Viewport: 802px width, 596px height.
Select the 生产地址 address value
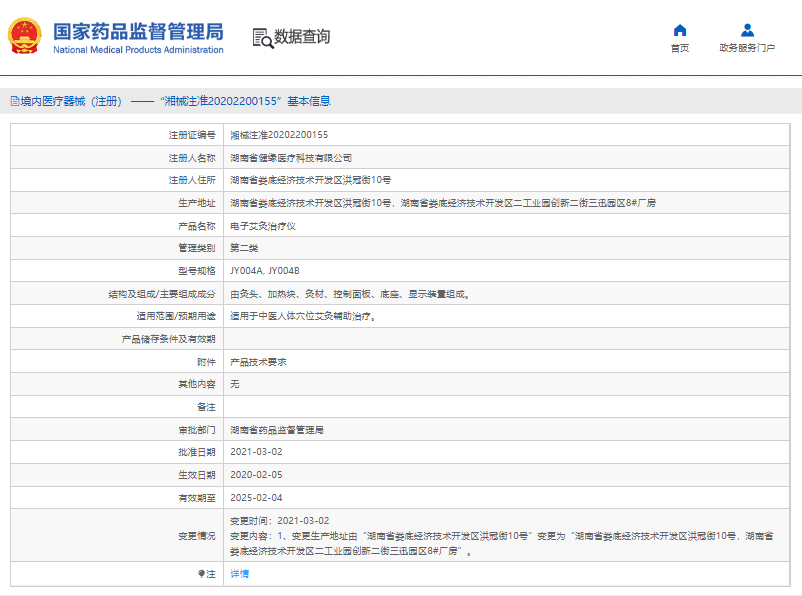pyautogui.click(x=443, y=203)
